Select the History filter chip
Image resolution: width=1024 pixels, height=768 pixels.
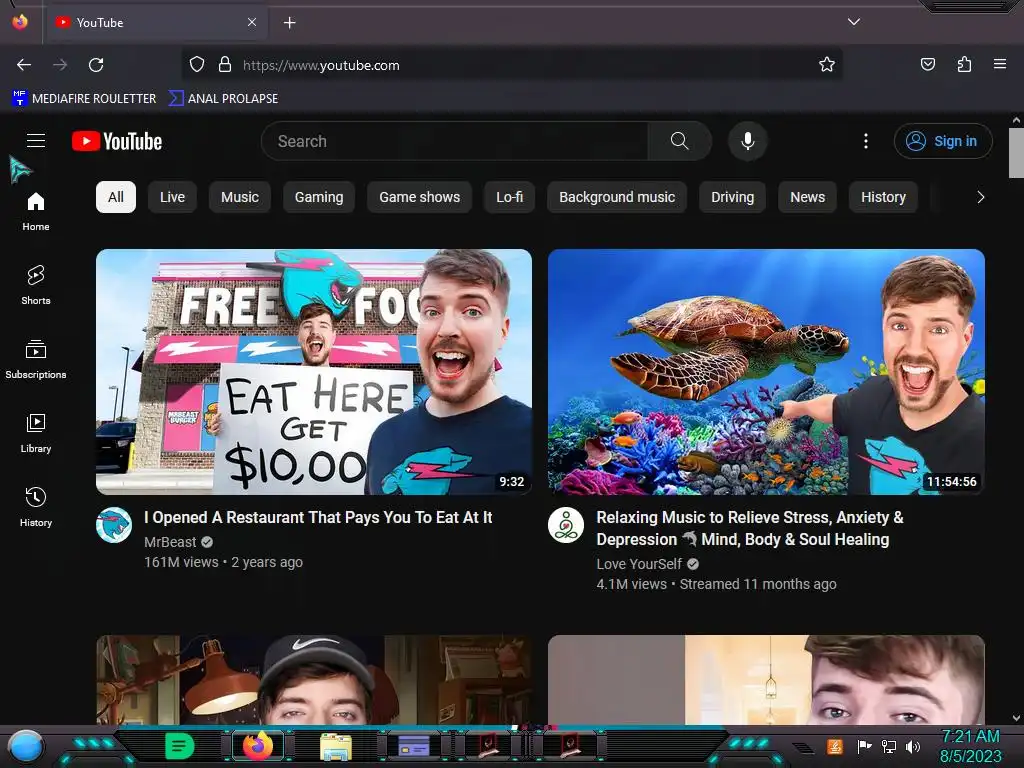pyautogui.click(x=883, y=197)
